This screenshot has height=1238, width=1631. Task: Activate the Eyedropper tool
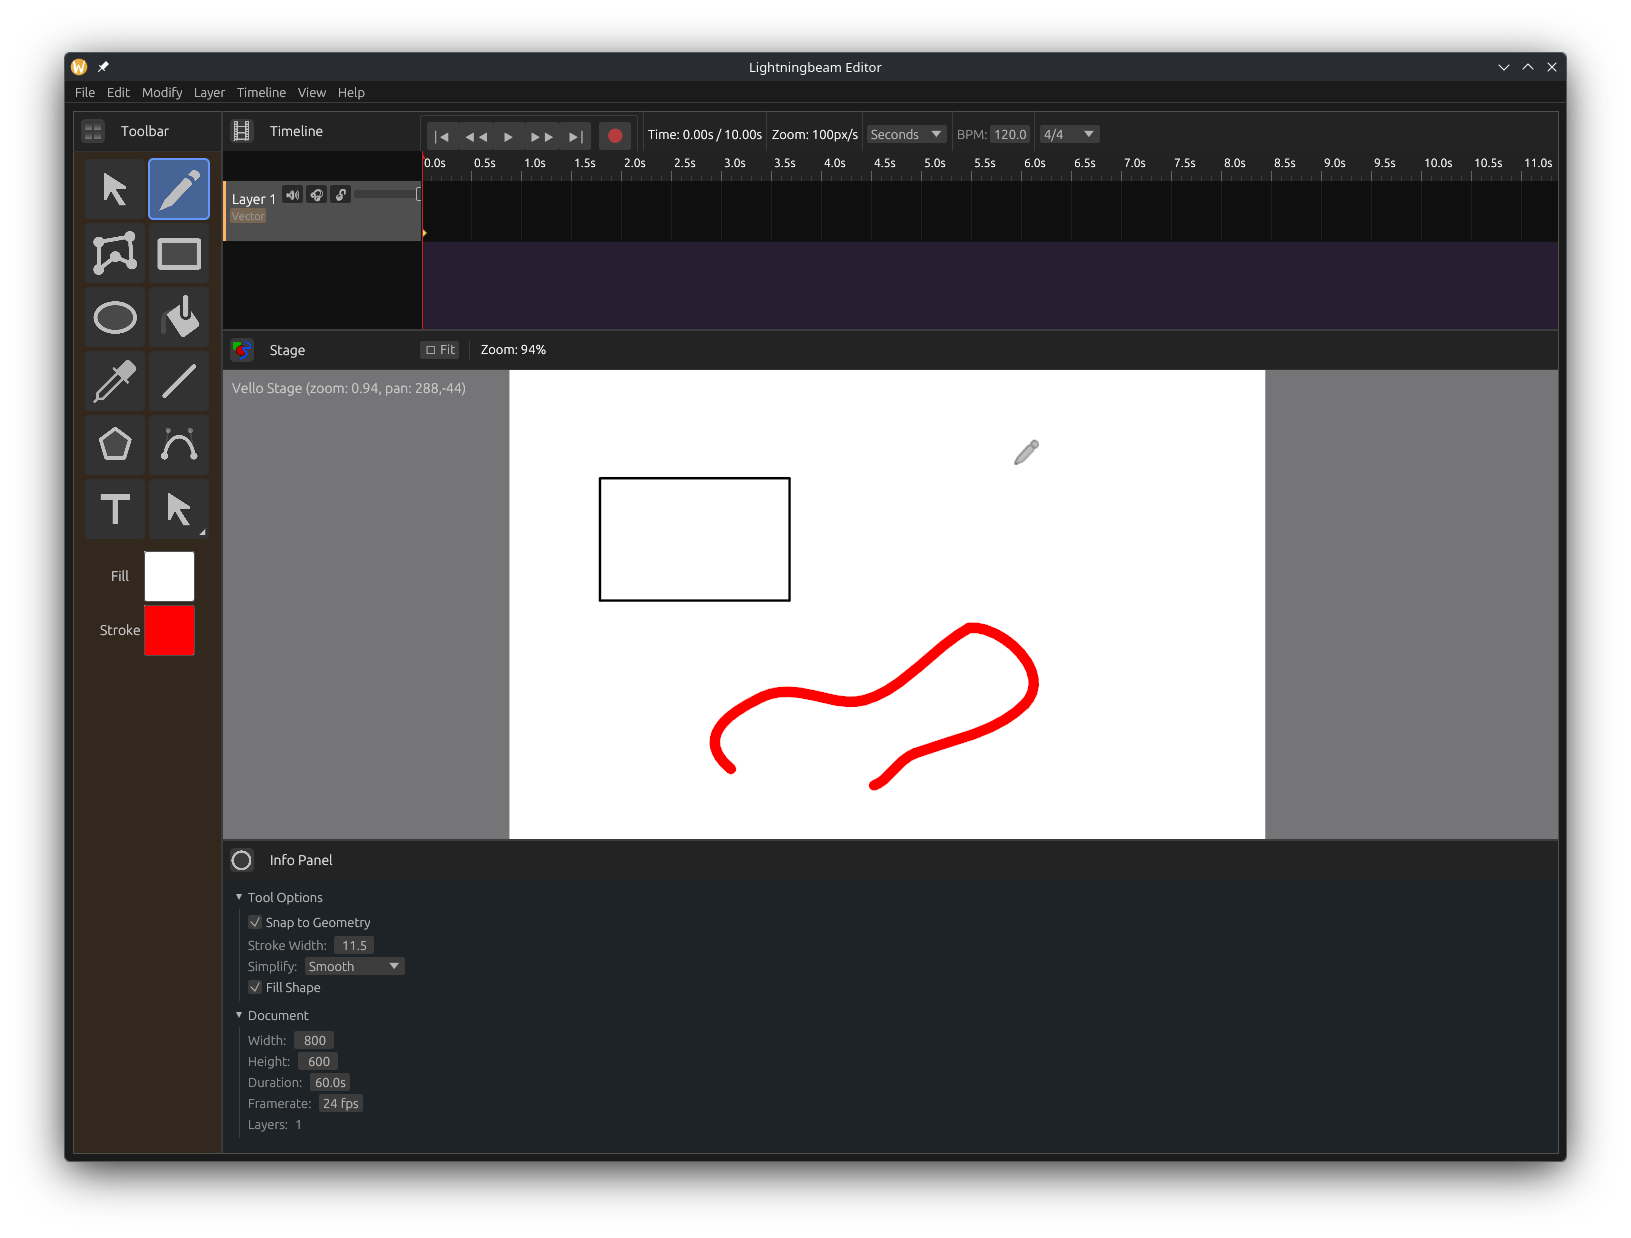point(114,381)
